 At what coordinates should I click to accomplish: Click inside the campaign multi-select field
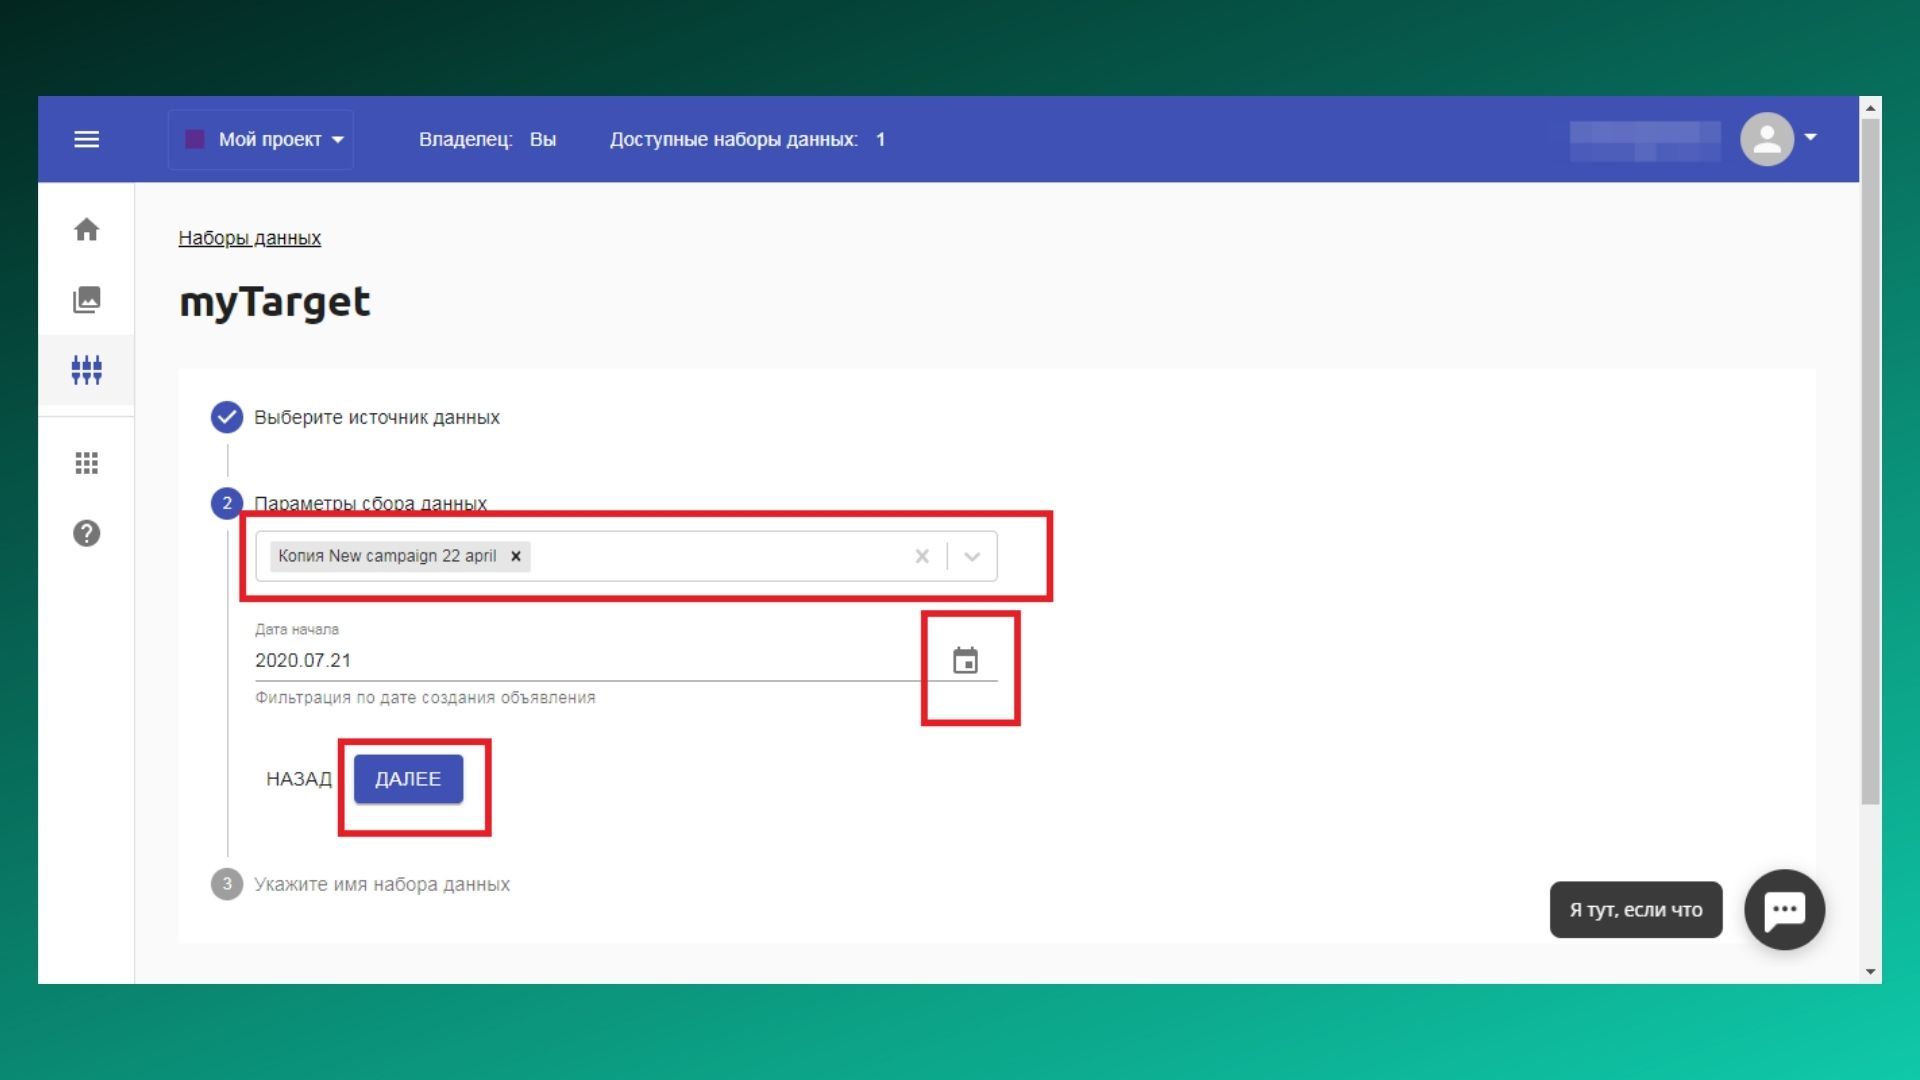point(626,556)
